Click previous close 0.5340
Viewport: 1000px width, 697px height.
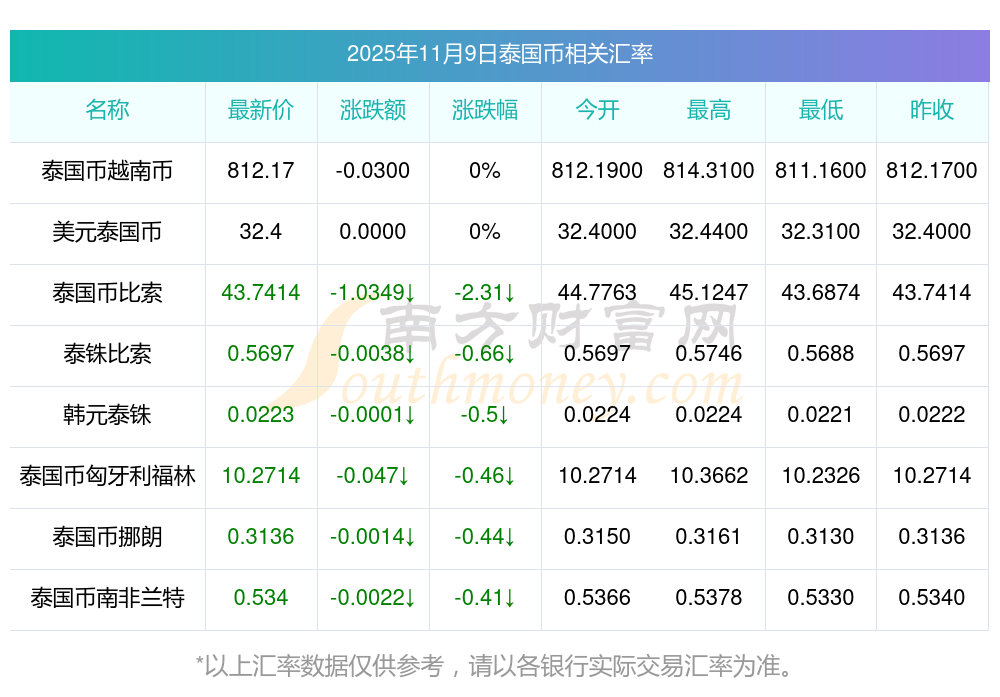(x=932, y=598)
